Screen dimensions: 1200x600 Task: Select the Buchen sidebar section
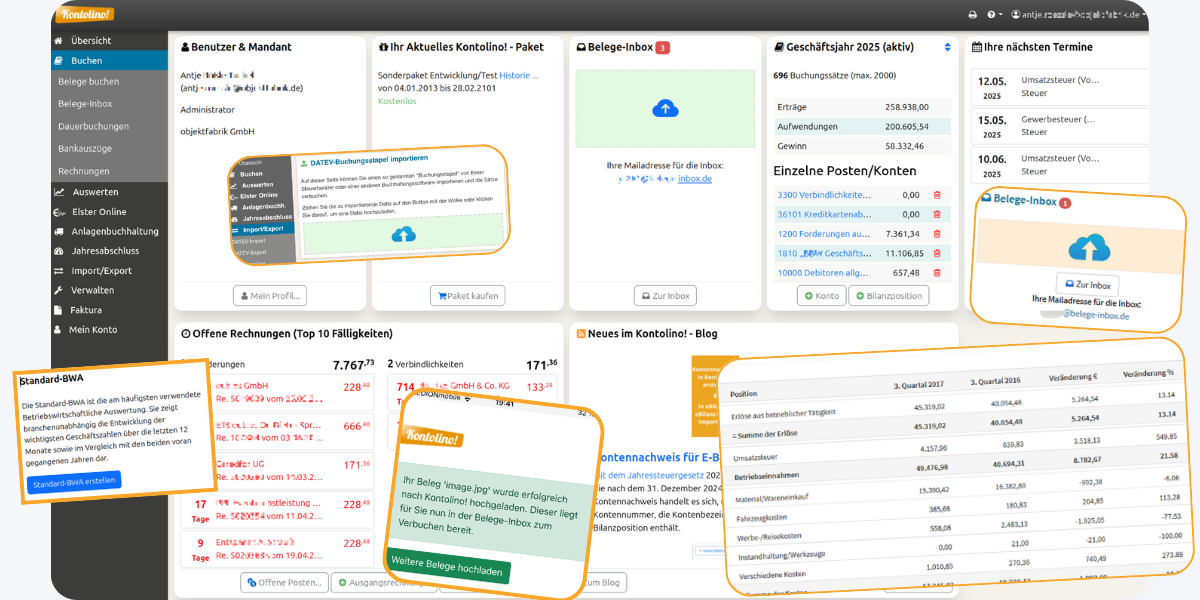point(109,61)
